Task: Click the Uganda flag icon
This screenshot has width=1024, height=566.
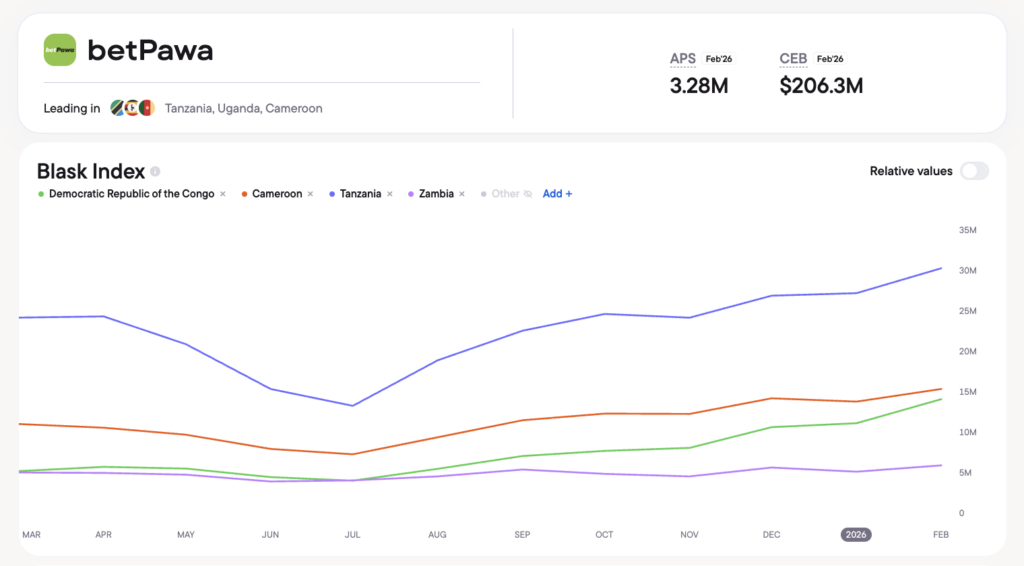Action: pos(132,108)
